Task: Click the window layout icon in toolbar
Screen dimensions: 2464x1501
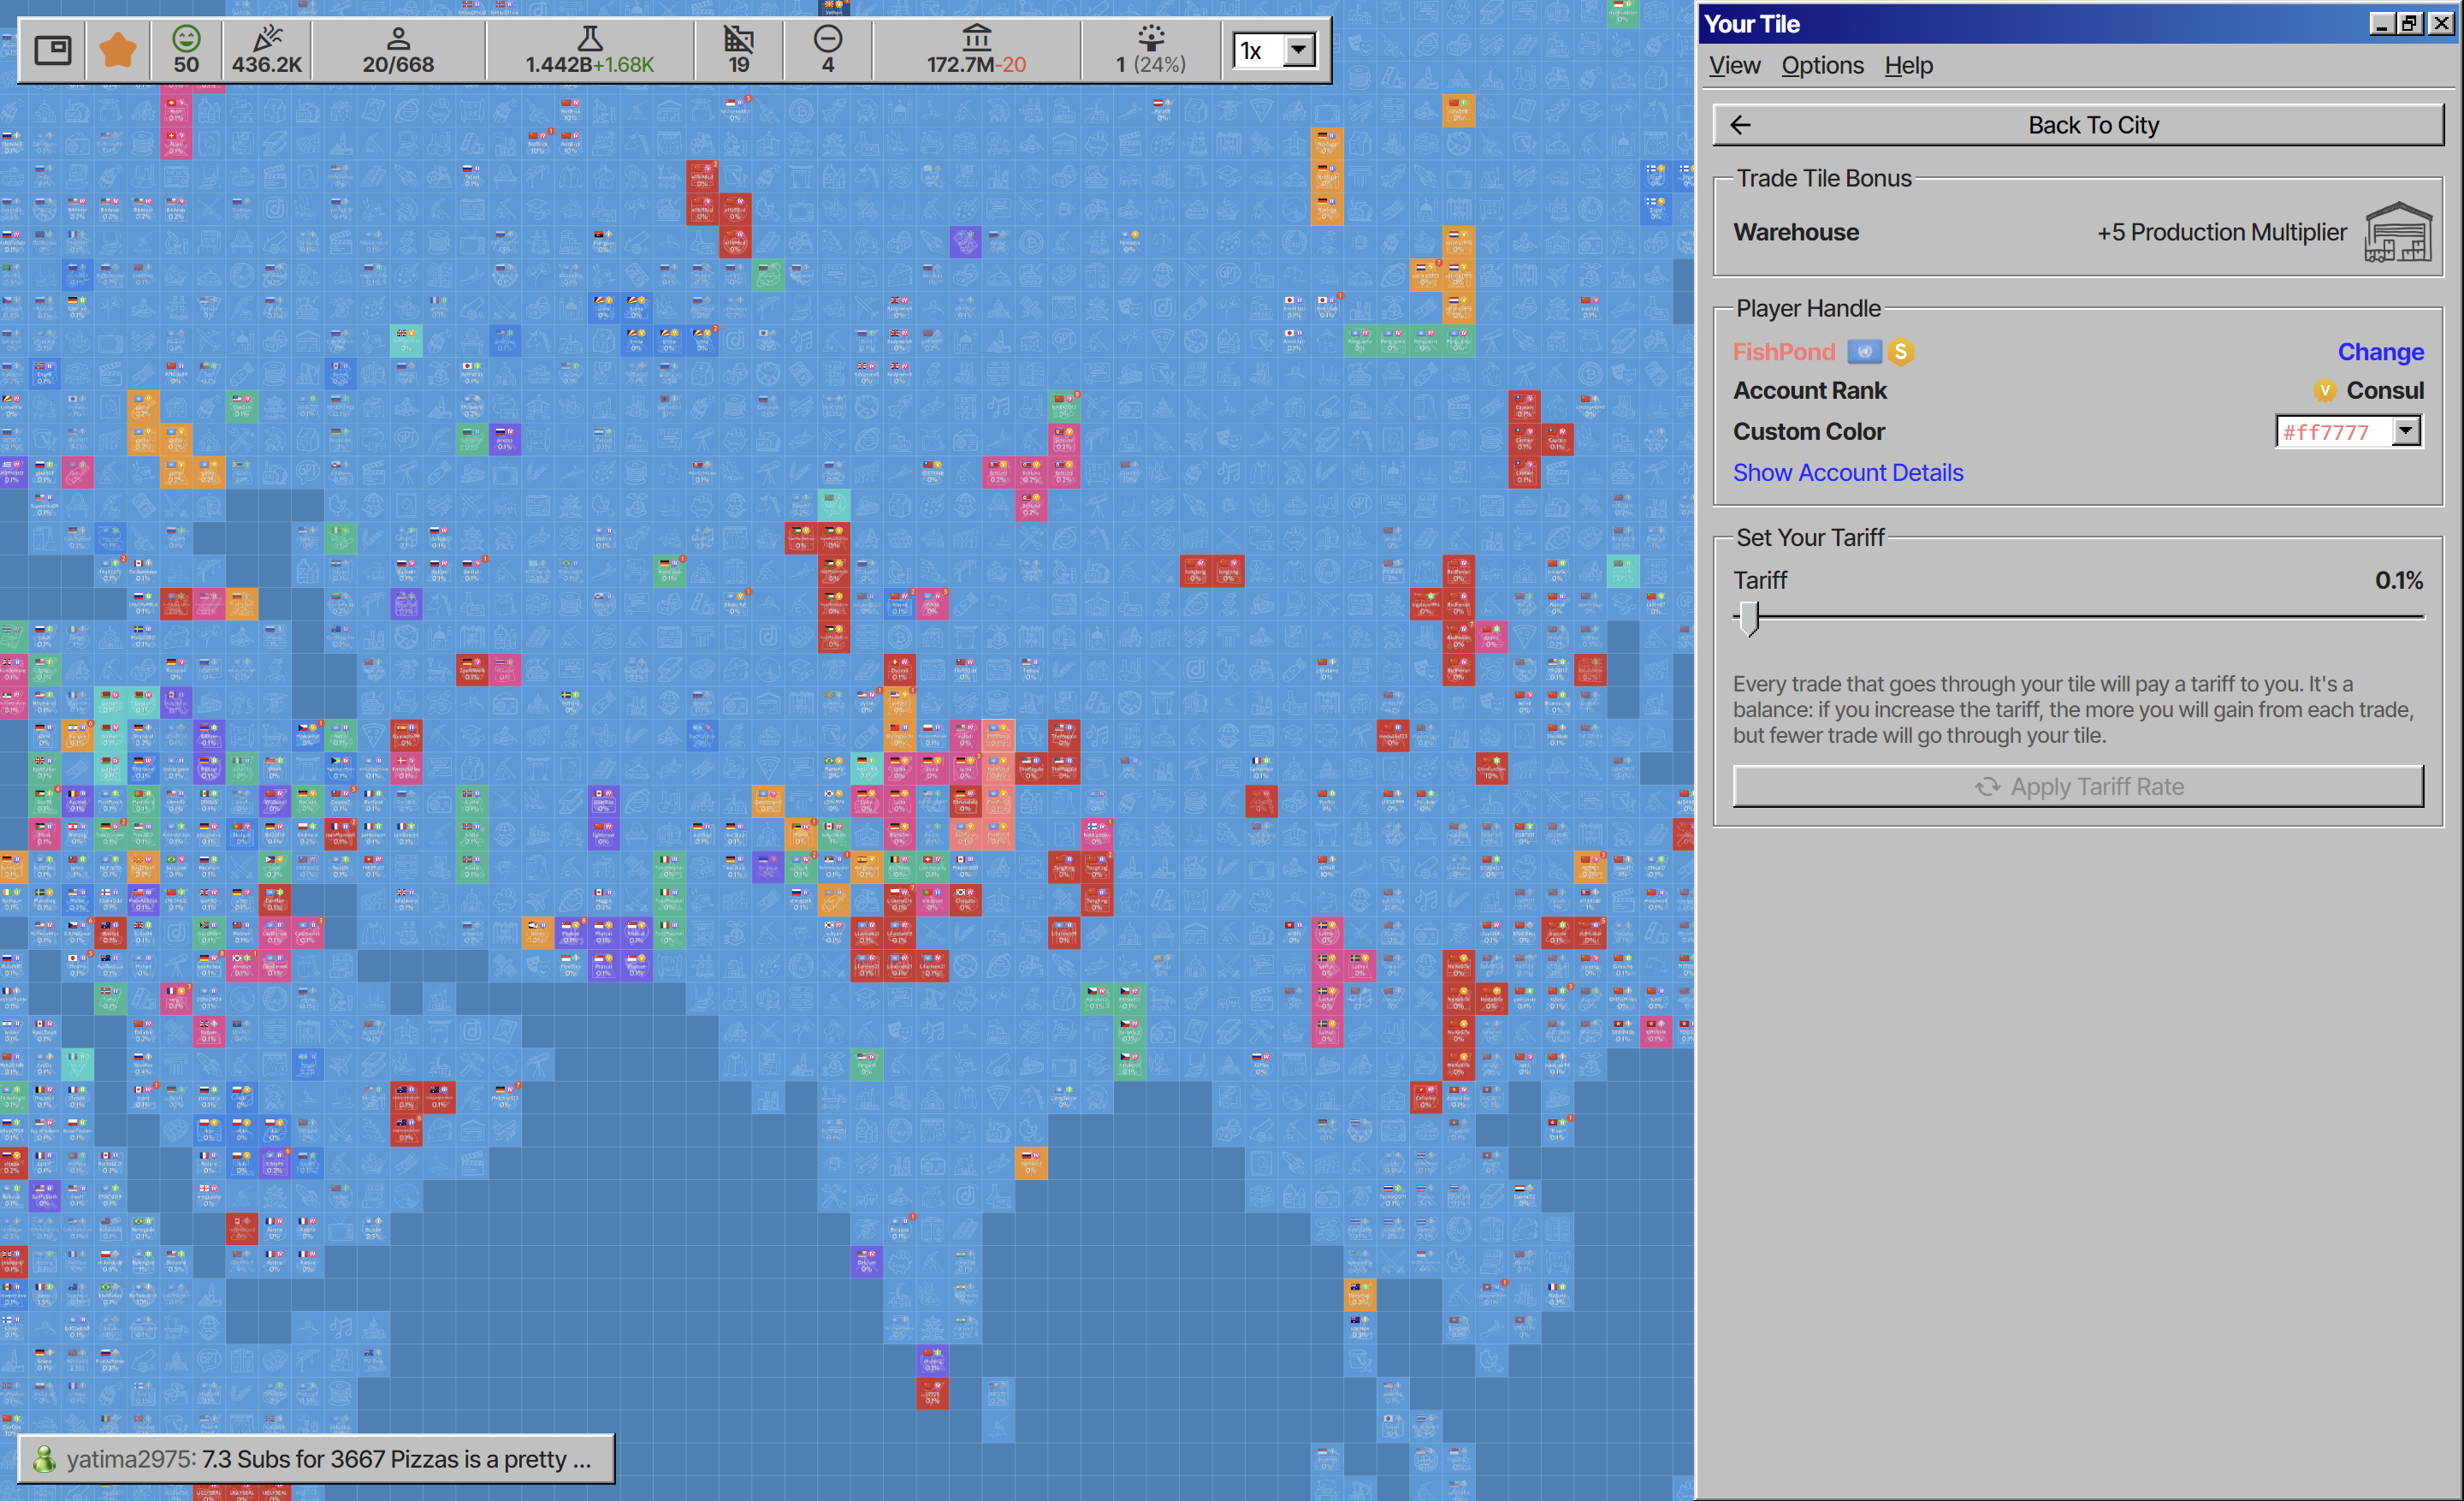Action: pyautogui.click(x=53, y=50)
